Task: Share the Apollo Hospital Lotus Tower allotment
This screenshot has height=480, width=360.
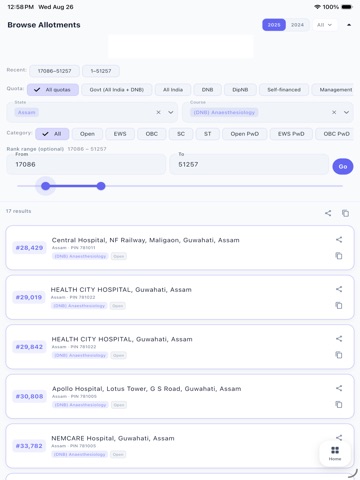Action: [339, 388]
